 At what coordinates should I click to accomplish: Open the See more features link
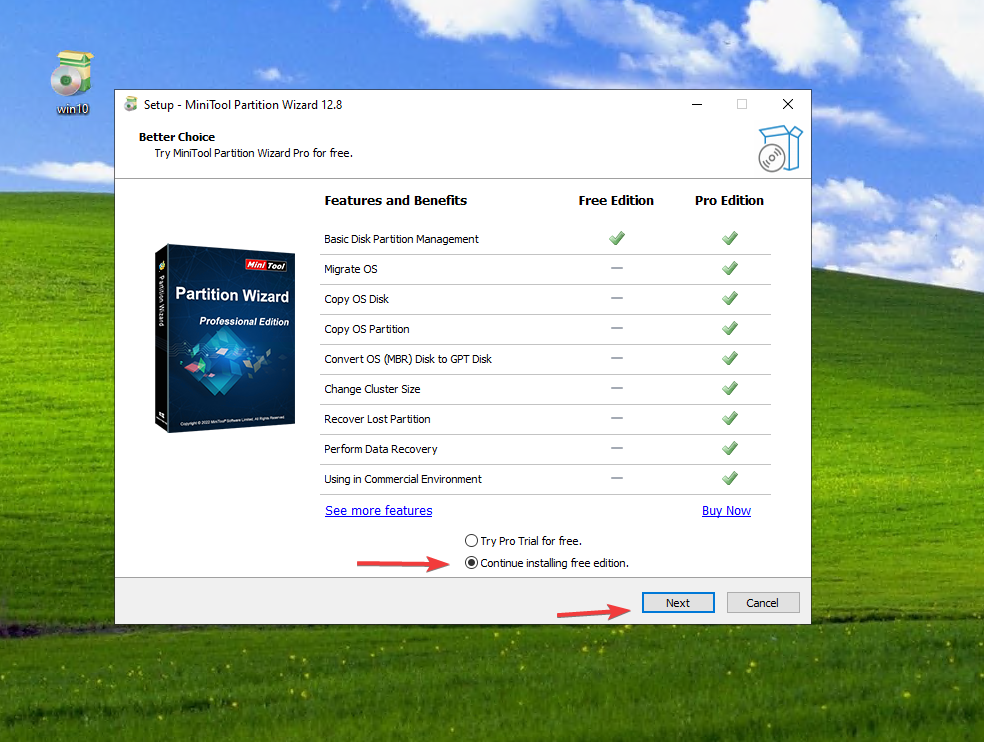click(x=378, y=510)
